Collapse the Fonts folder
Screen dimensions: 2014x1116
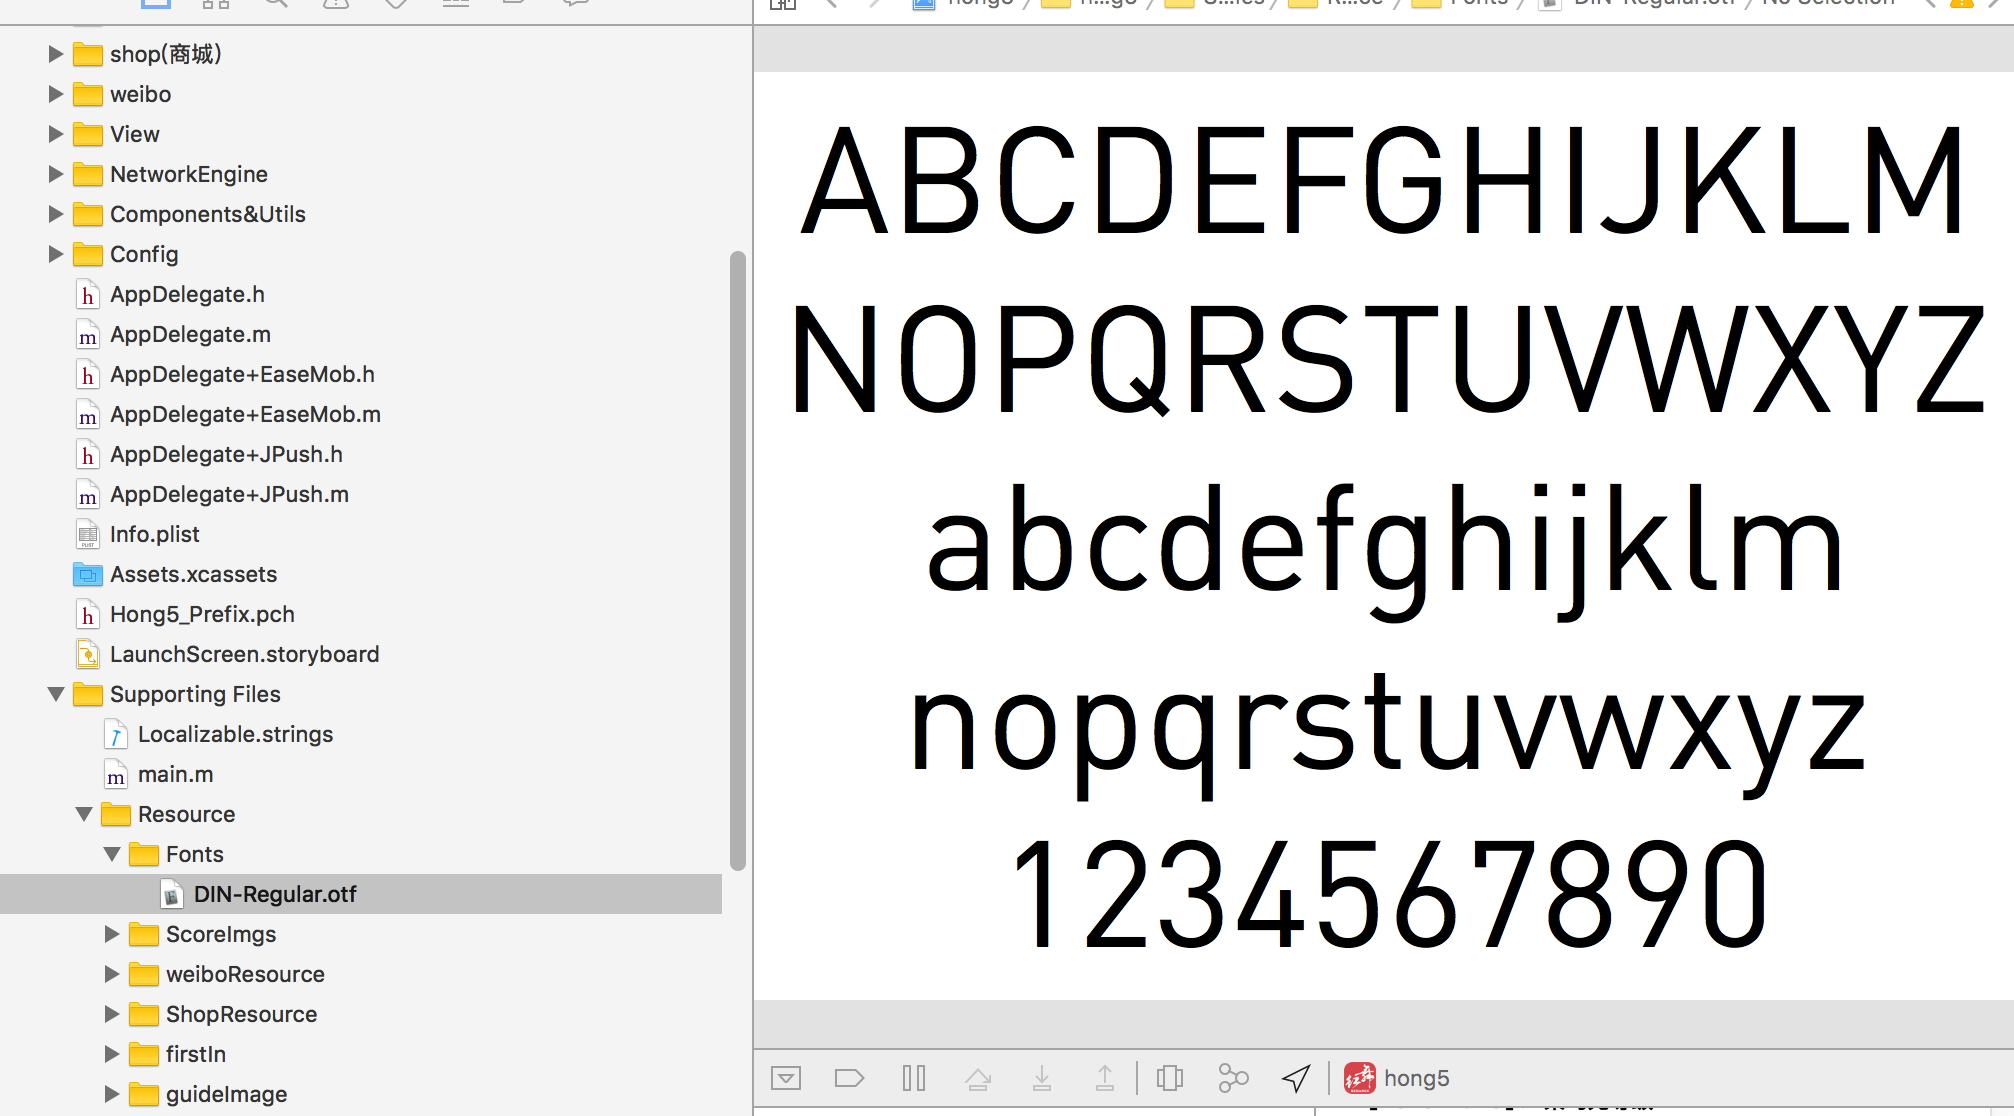112,854
